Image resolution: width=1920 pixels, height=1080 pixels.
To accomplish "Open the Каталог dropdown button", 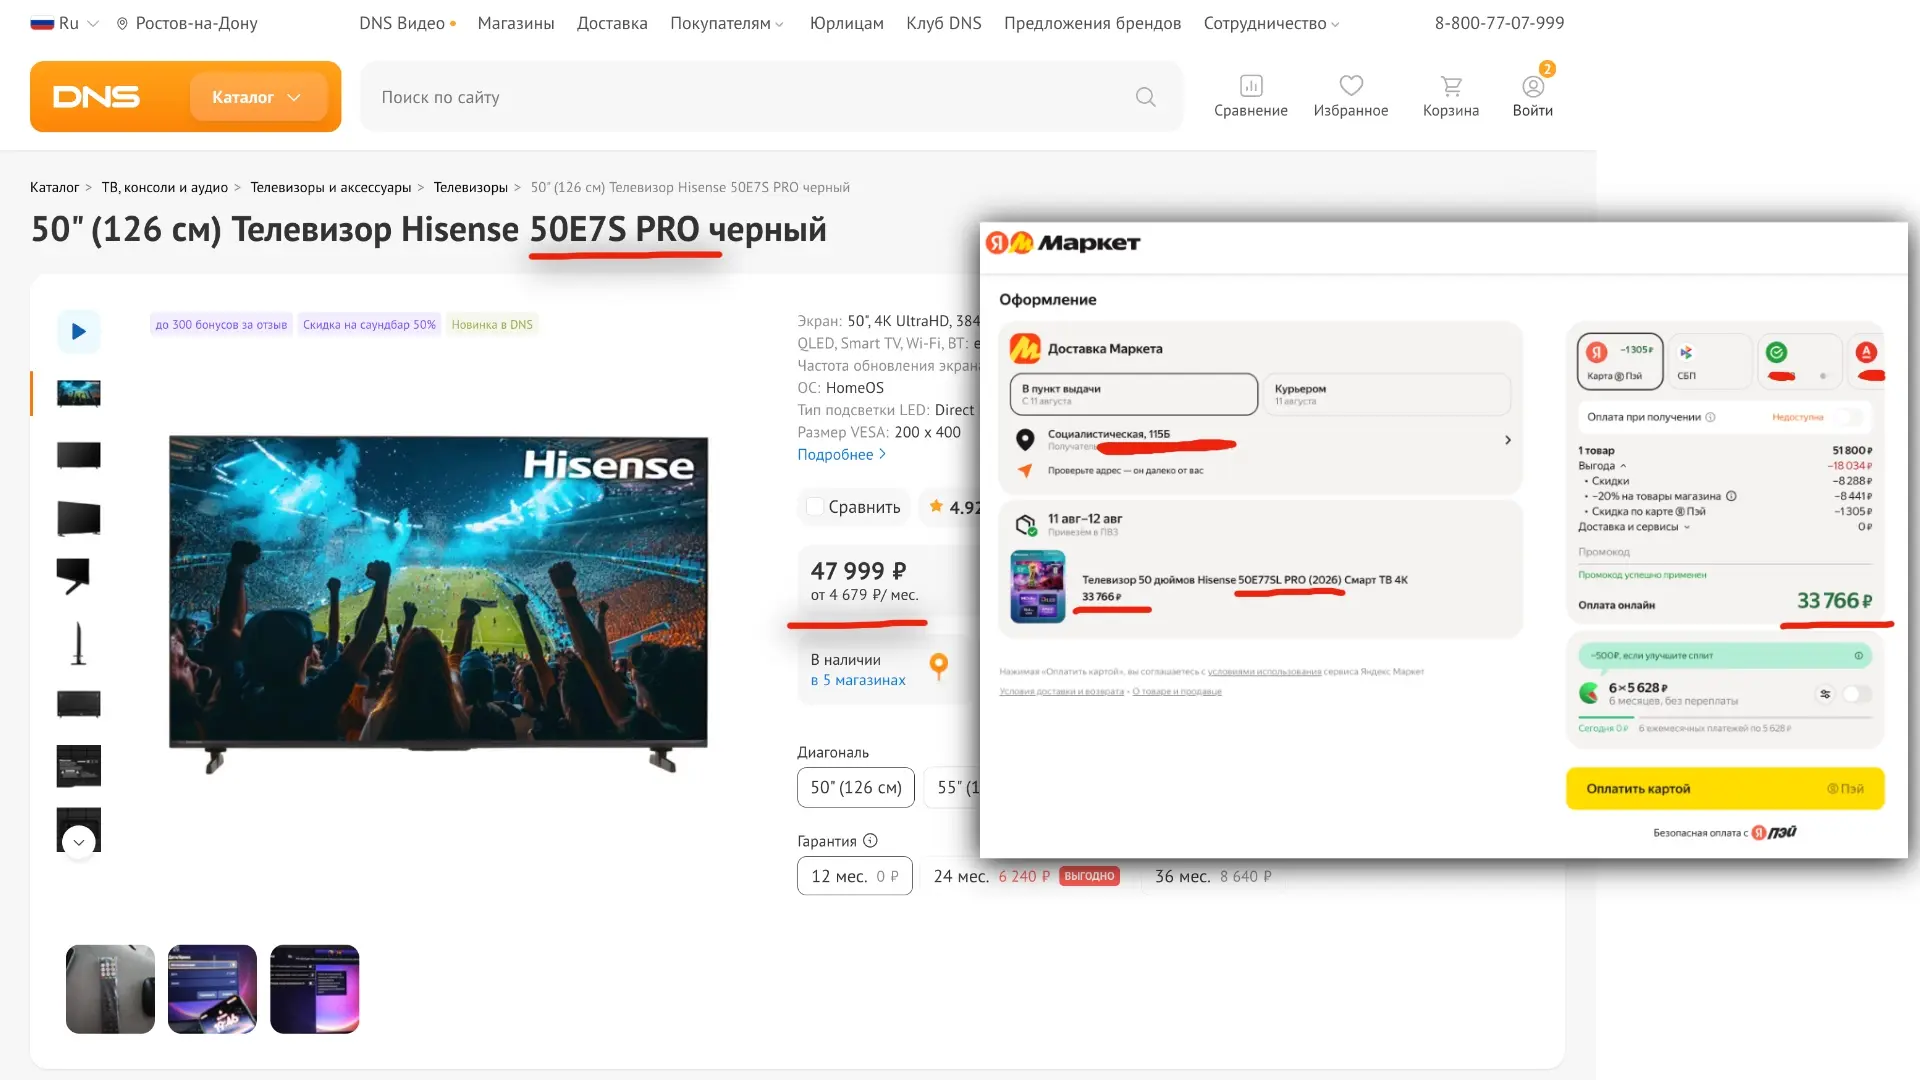I will [258, 97].
